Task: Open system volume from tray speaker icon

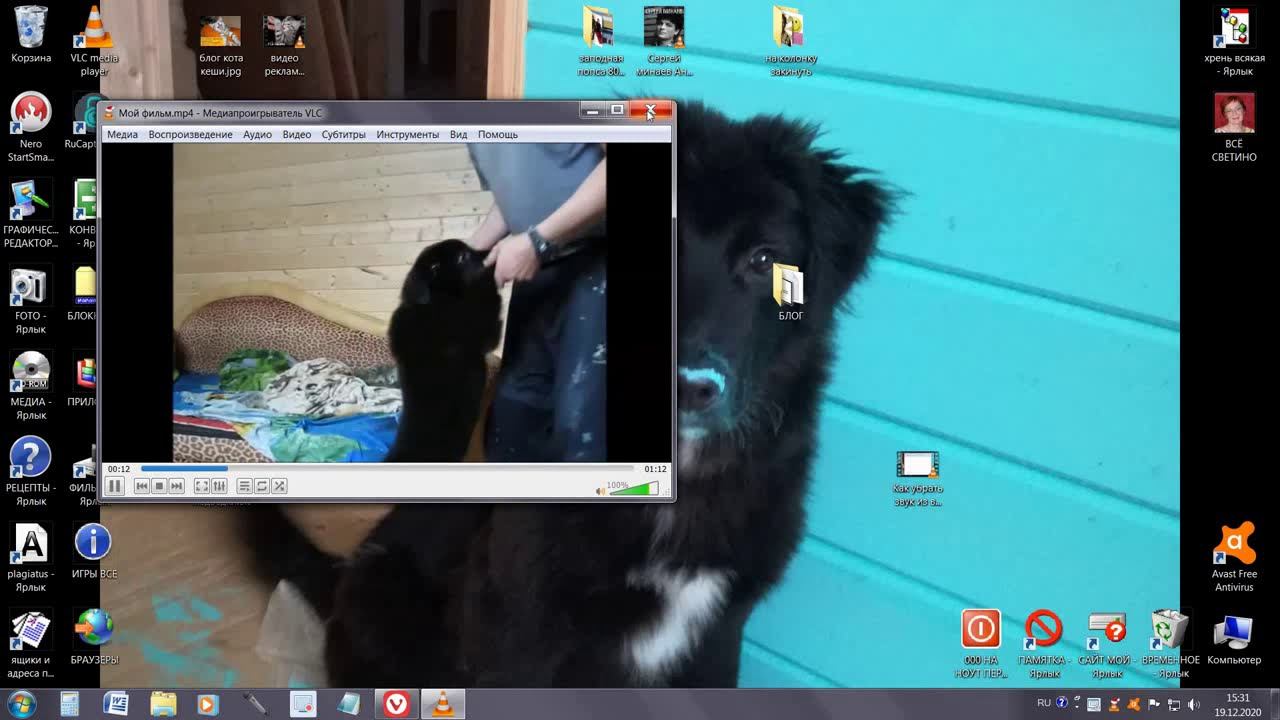Action: [x=1194, y=704]
